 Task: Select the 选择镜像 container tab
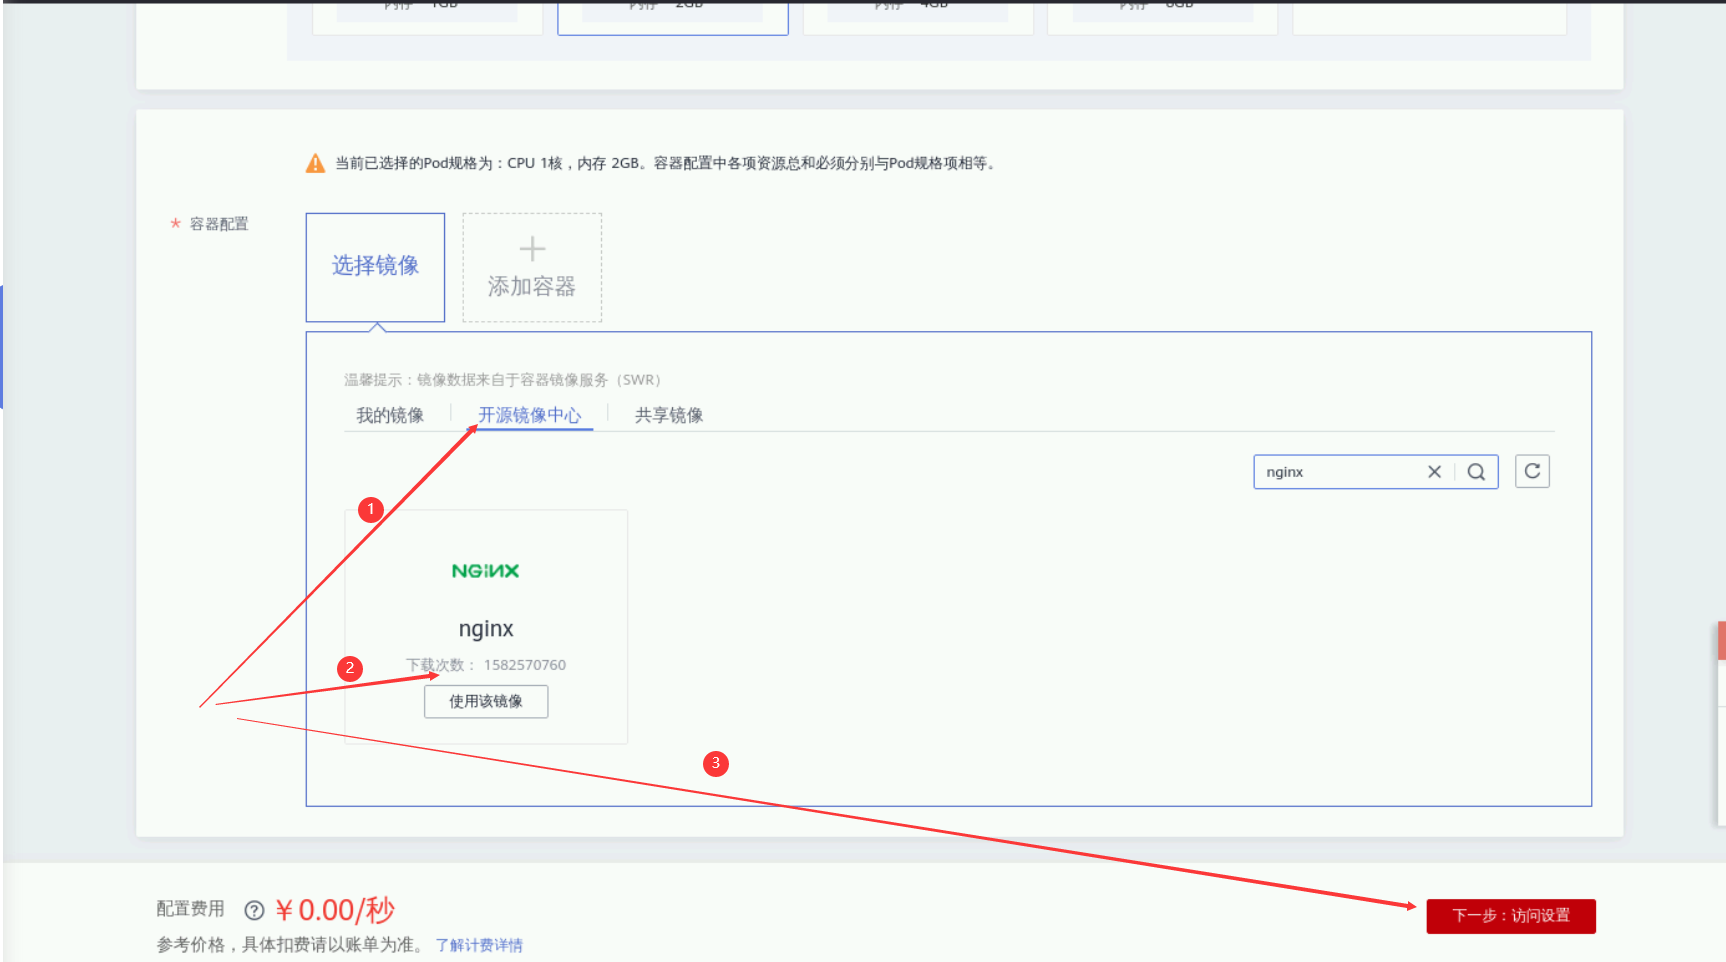pyautogui.click(x=375, y=267)
